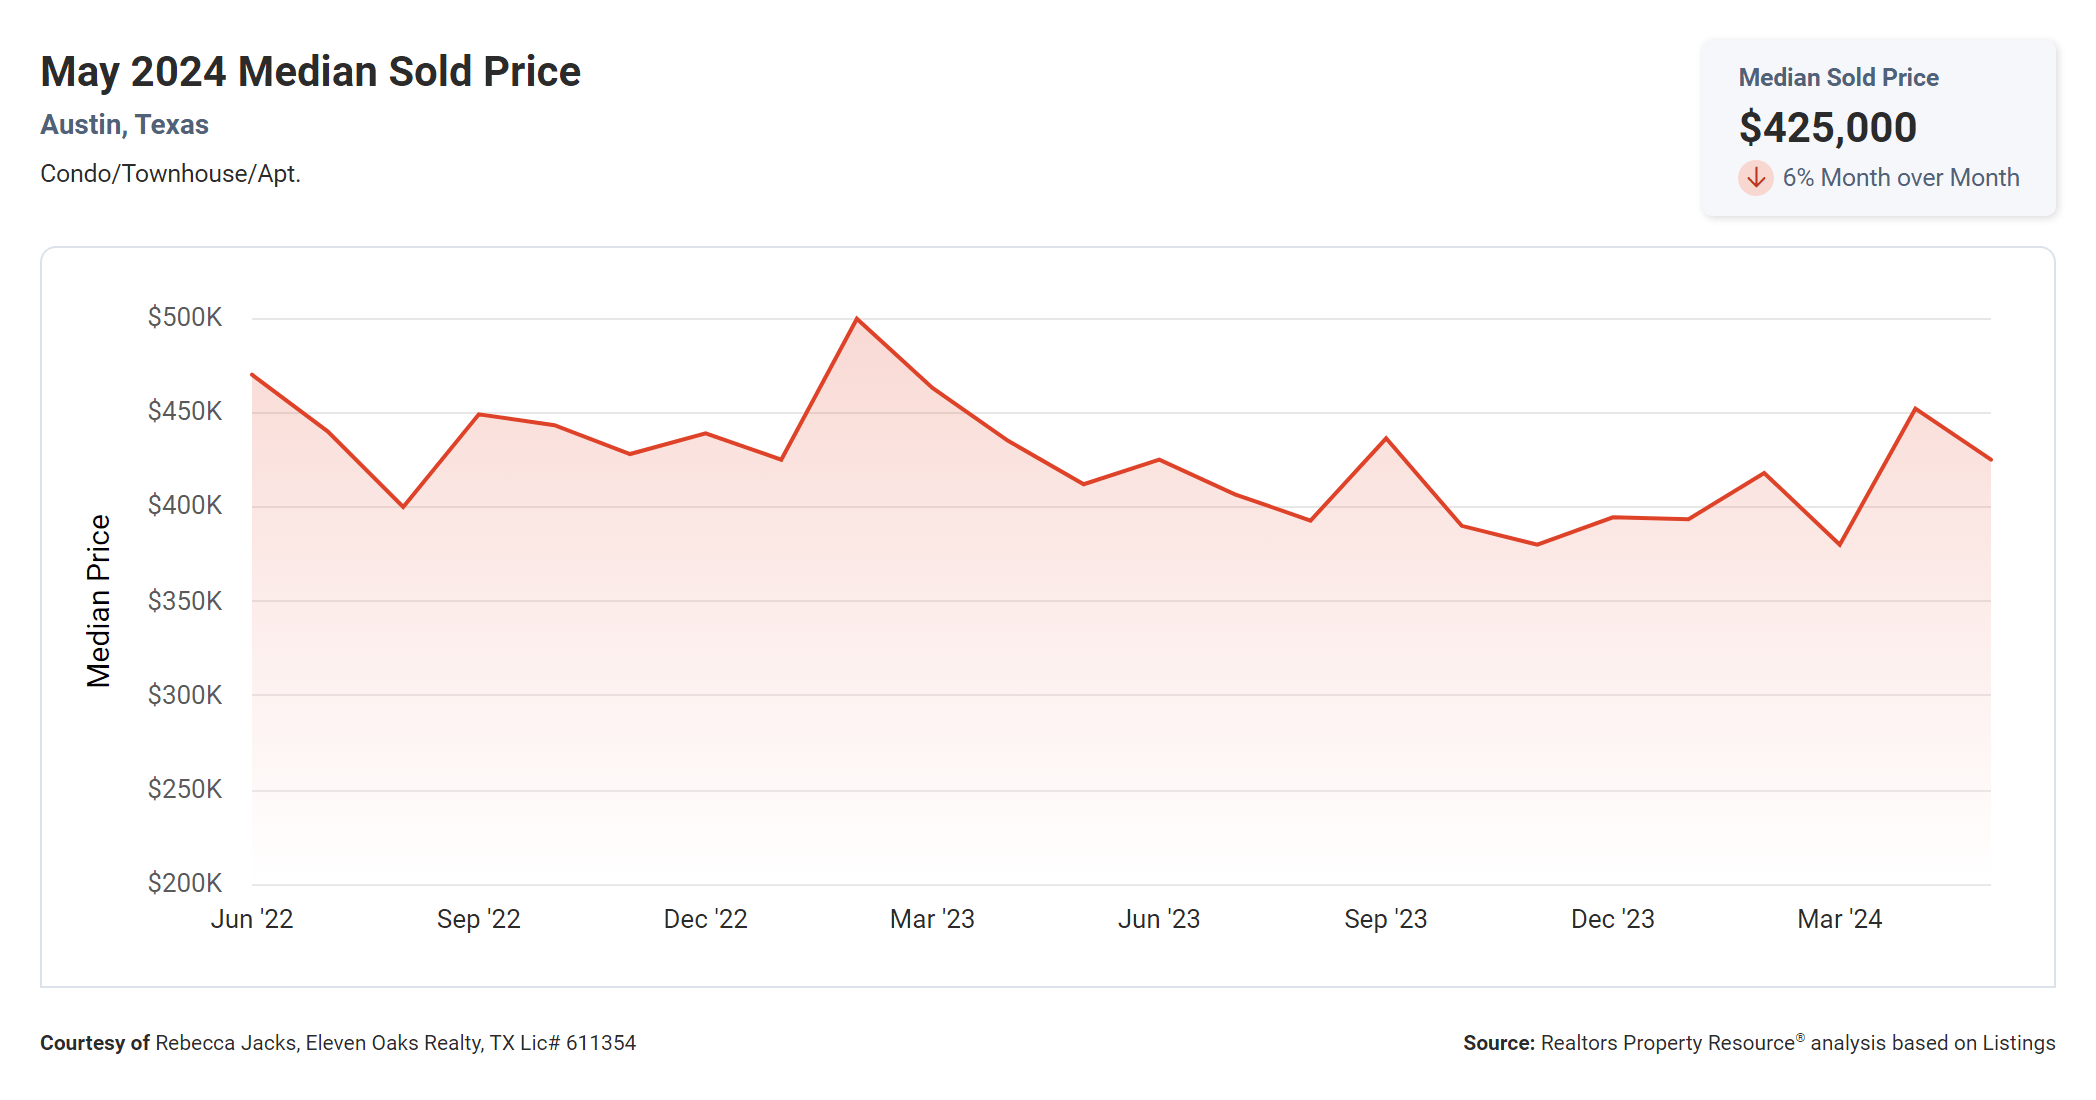Select the Mar '23 x-axis tick label
Image resolution: width=2096 pixels, height=1100 pixels.
pyautogui.click(x=932, y=919)
